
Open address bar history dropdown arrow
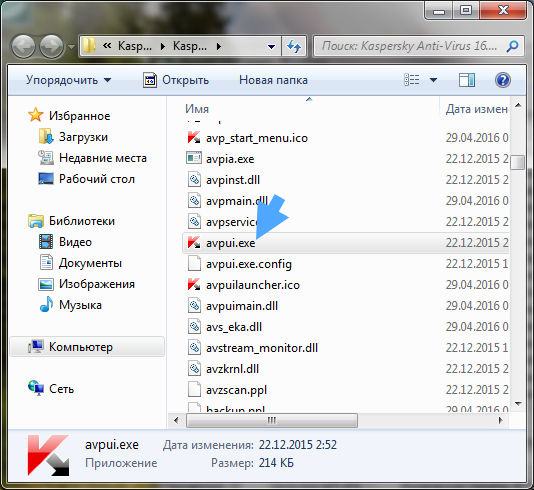pos(271,46)
